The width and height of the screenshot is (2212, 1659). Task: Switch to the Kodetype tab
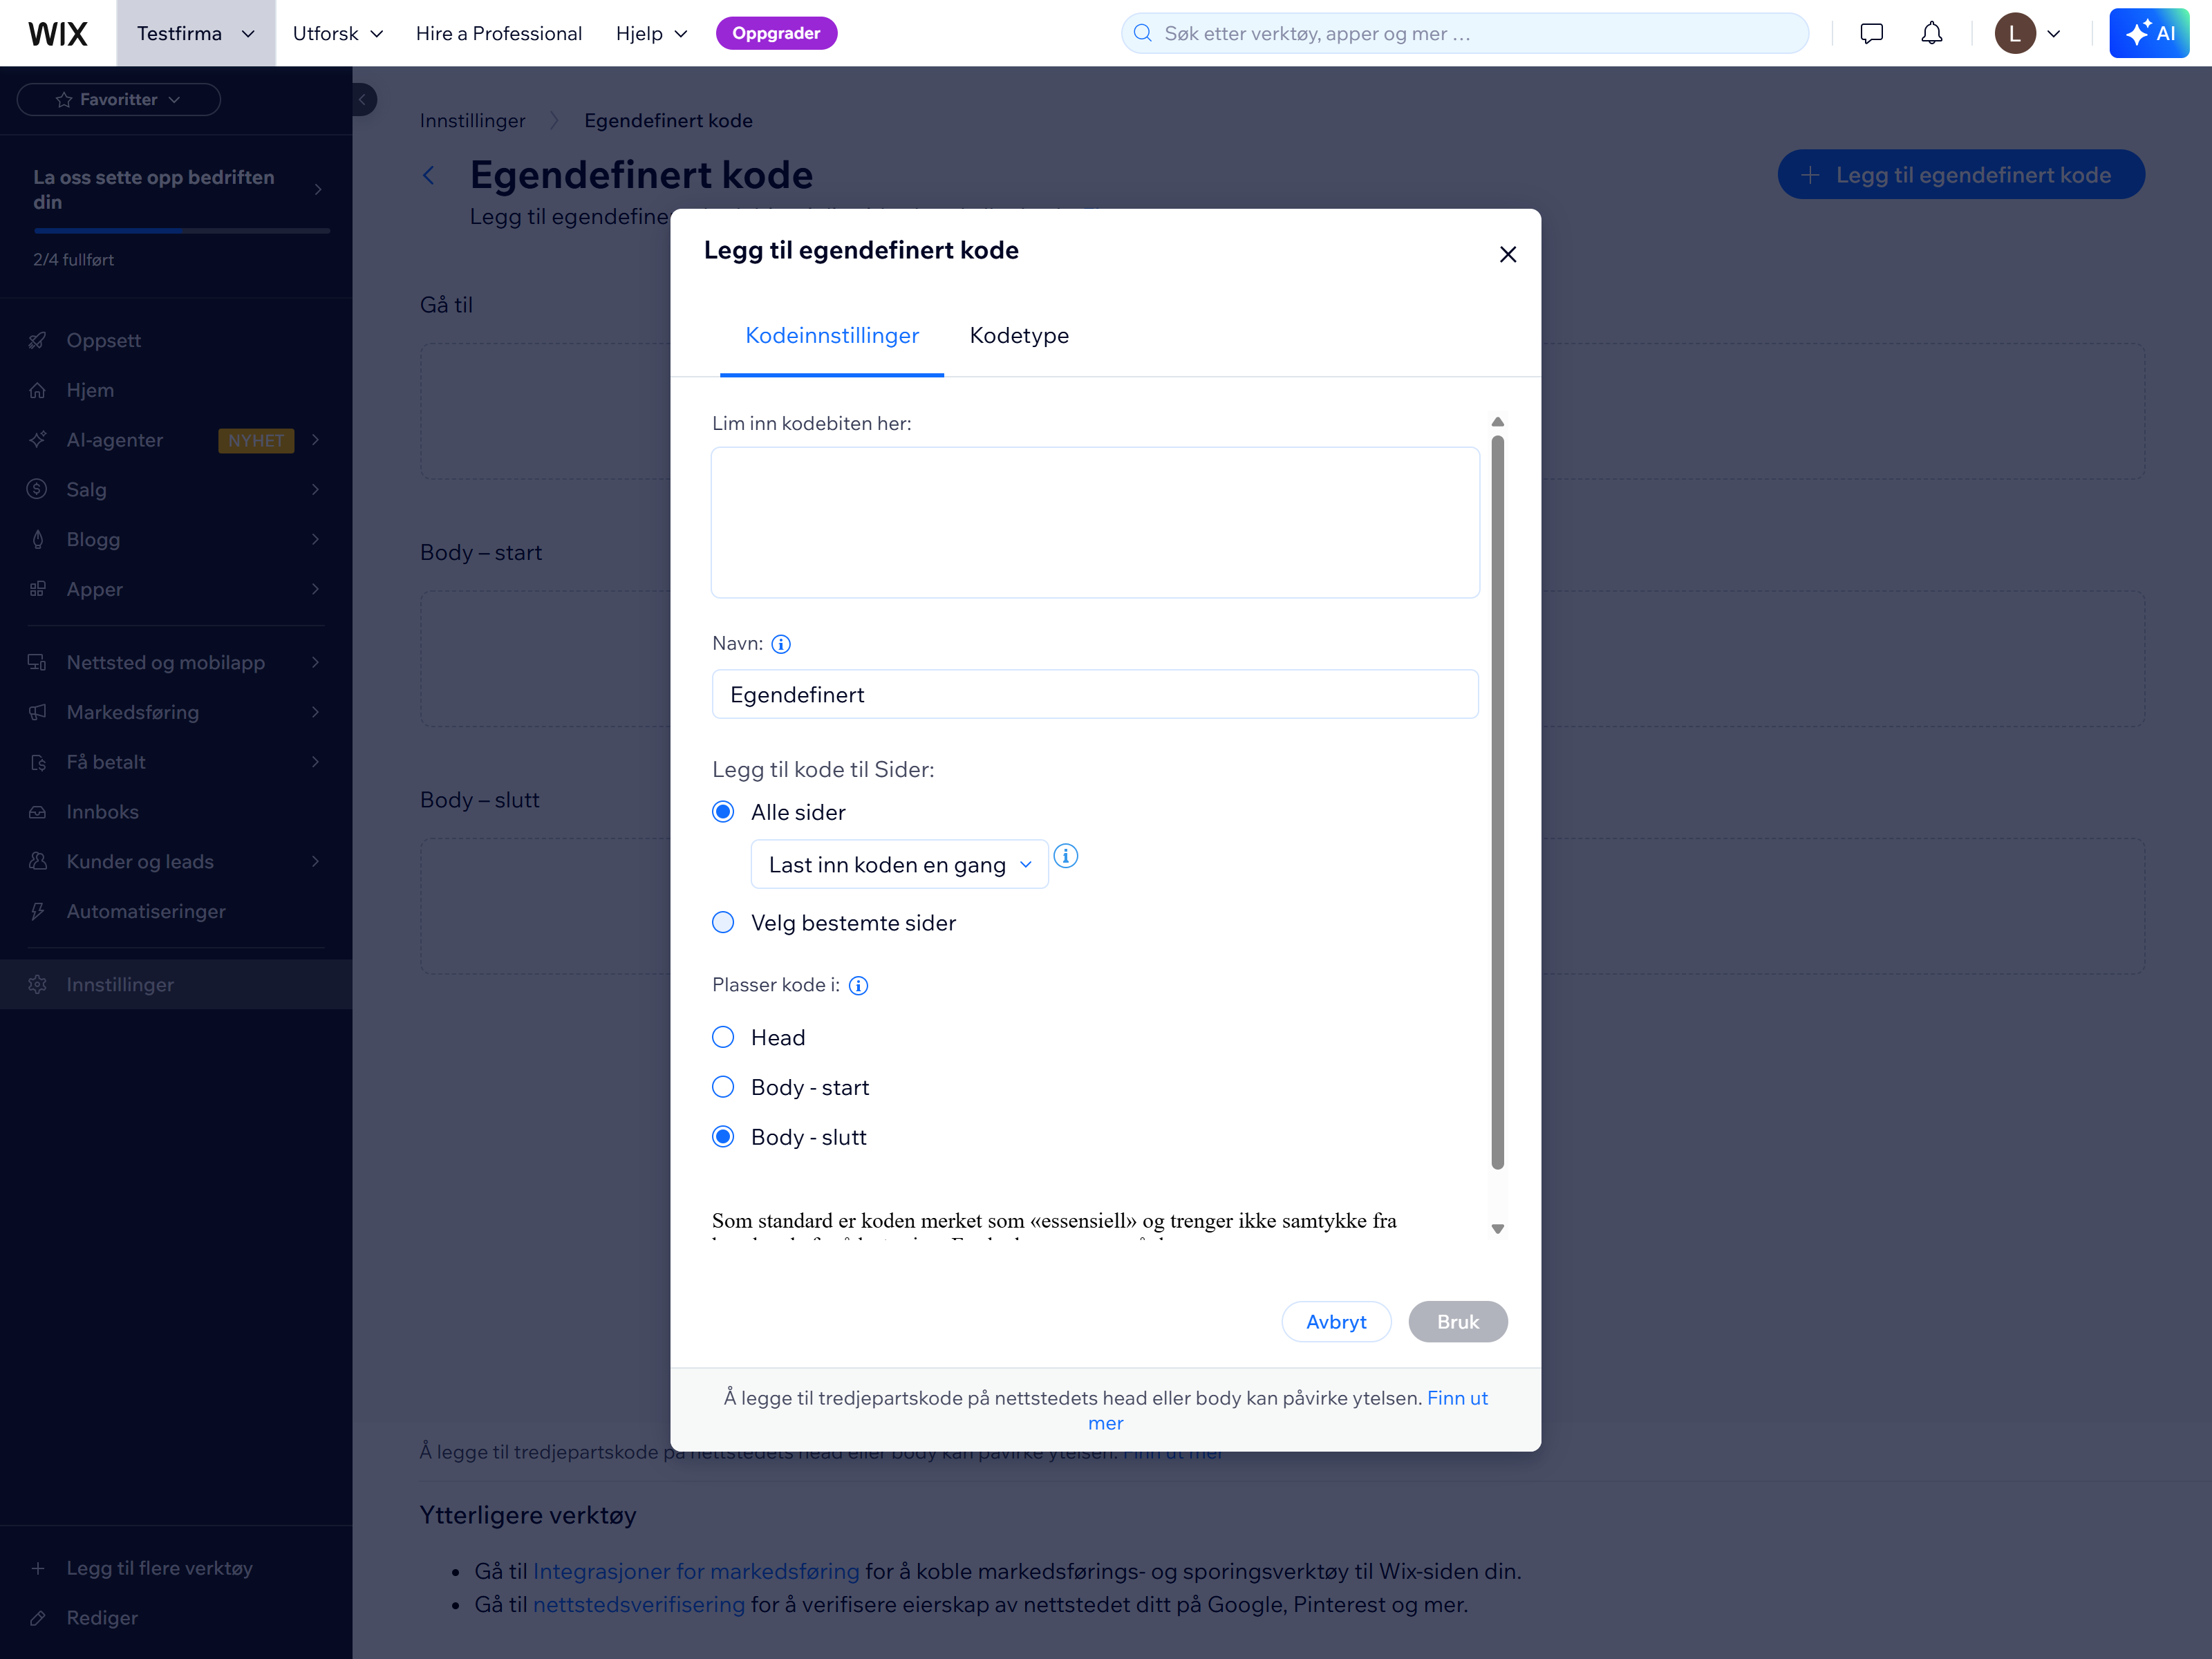(x=1019, y=335)
